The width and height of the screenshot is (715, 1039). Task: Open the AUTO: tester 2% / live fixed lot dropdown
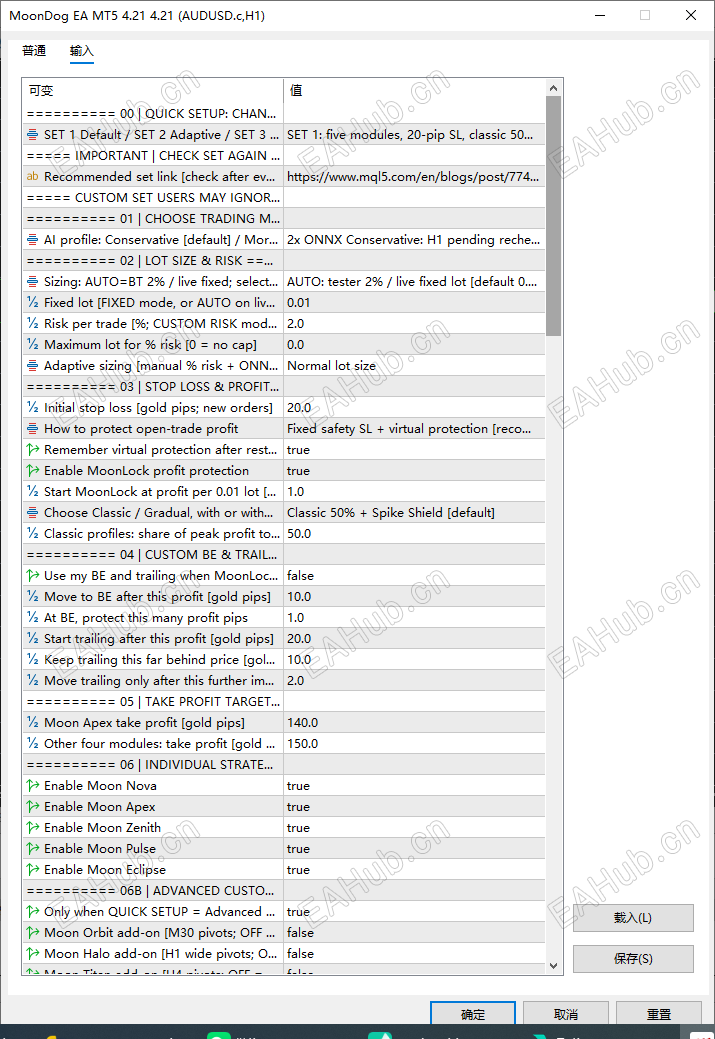414,282
